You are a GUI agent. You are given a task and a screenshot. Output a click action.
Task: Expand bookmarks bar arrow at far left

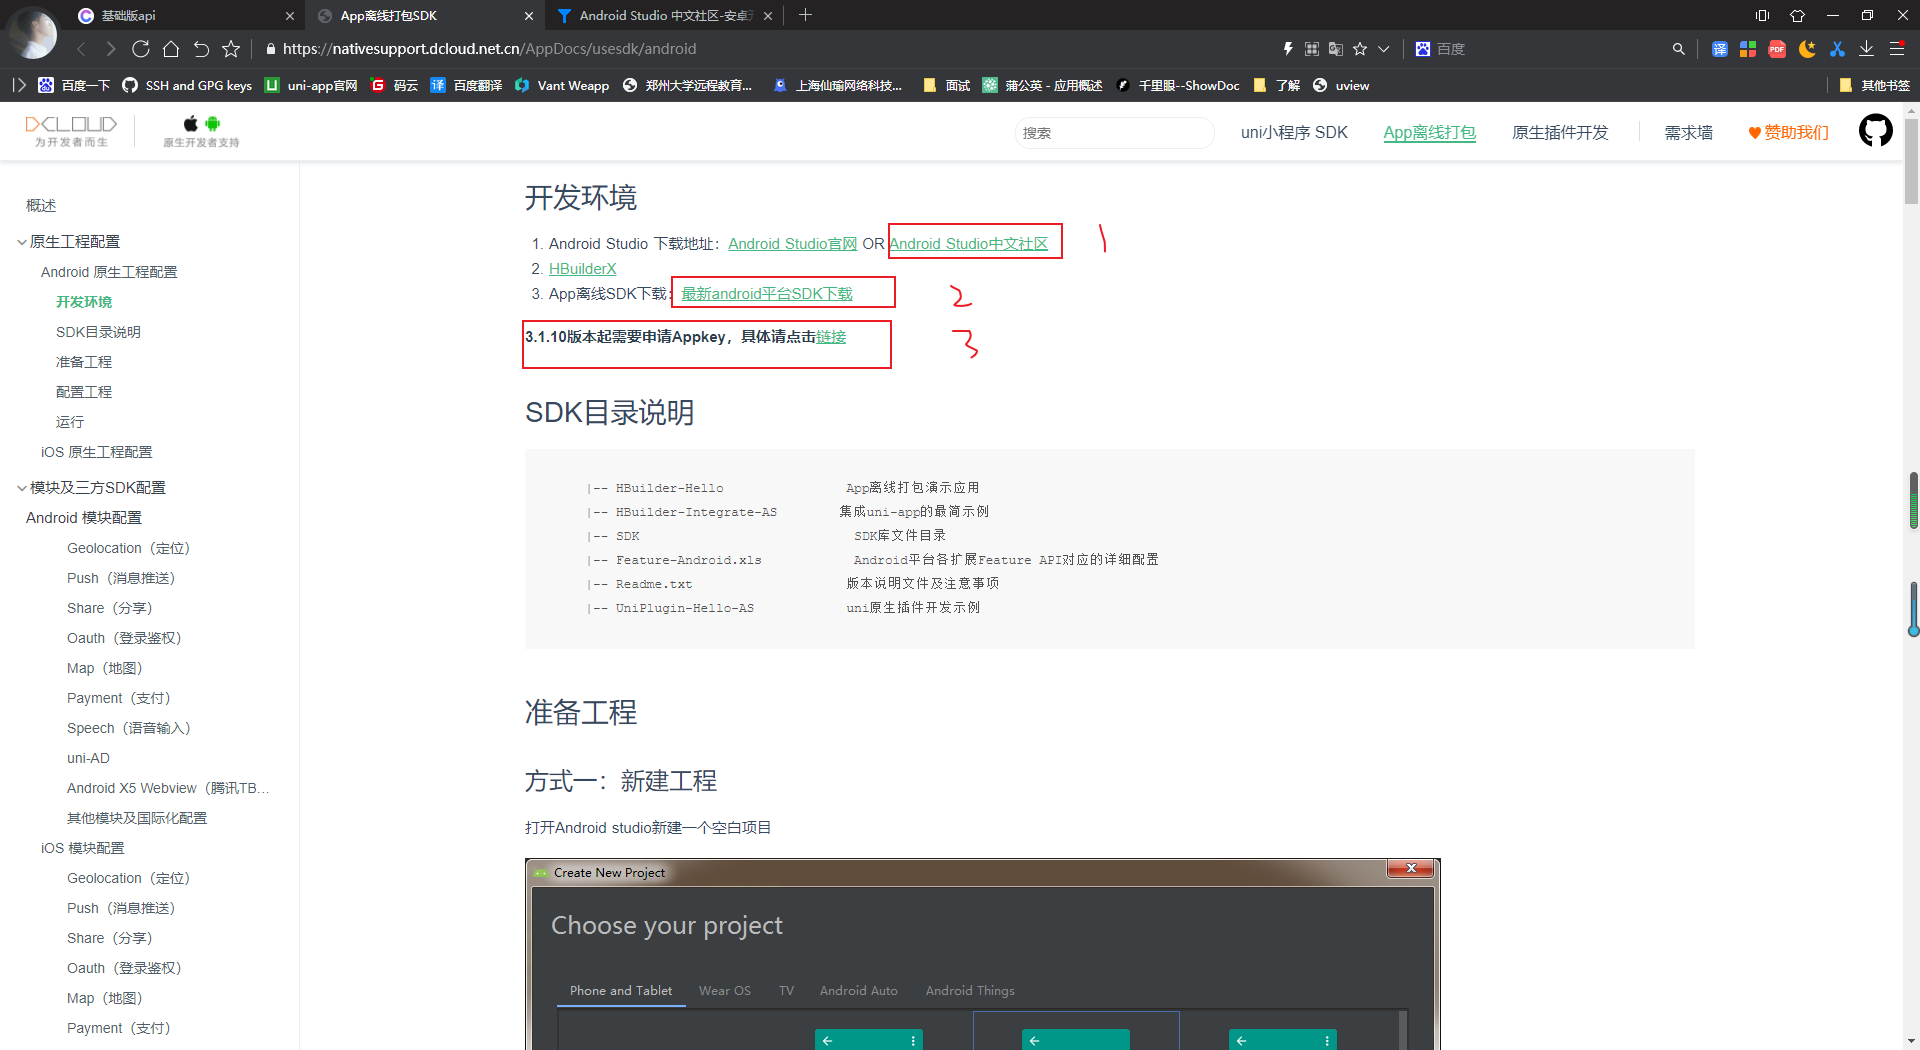click(19, 86)
